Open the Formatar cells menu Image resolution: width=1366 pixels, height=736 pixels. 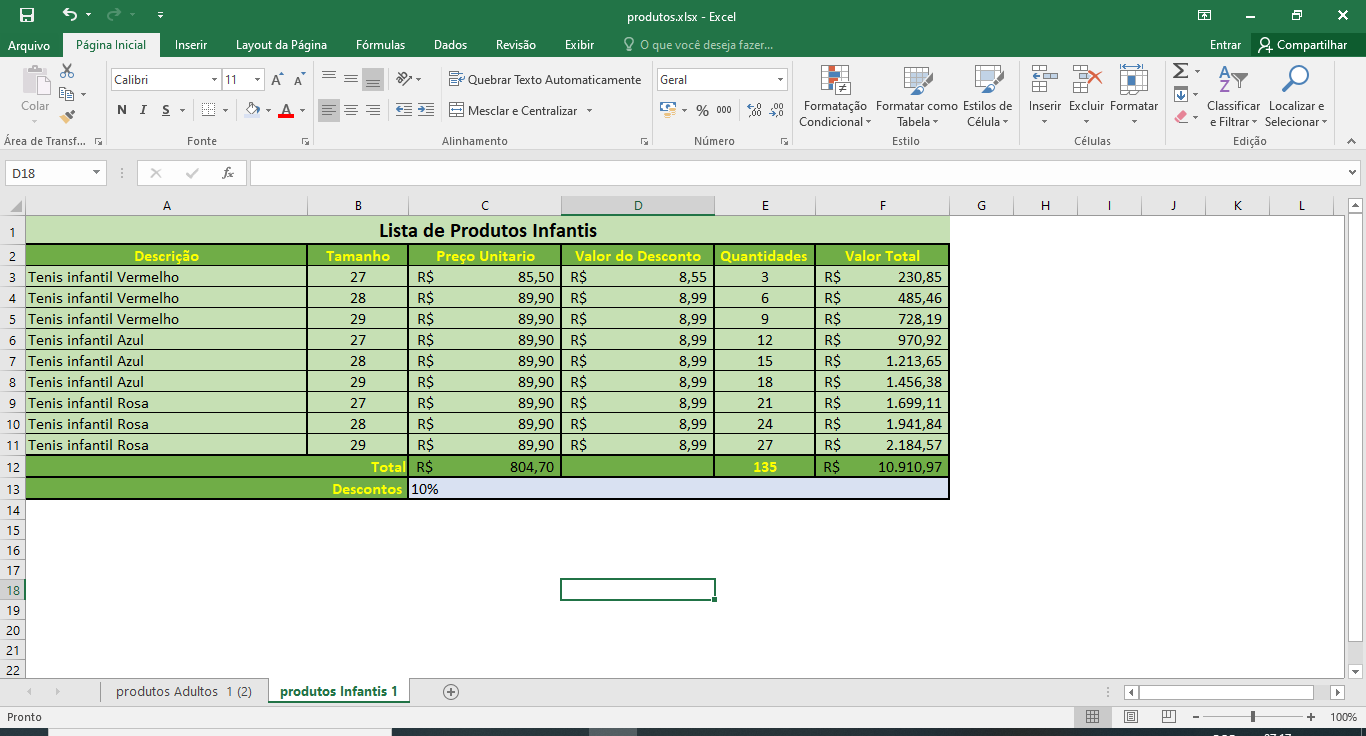click(x=1134, y=97)
